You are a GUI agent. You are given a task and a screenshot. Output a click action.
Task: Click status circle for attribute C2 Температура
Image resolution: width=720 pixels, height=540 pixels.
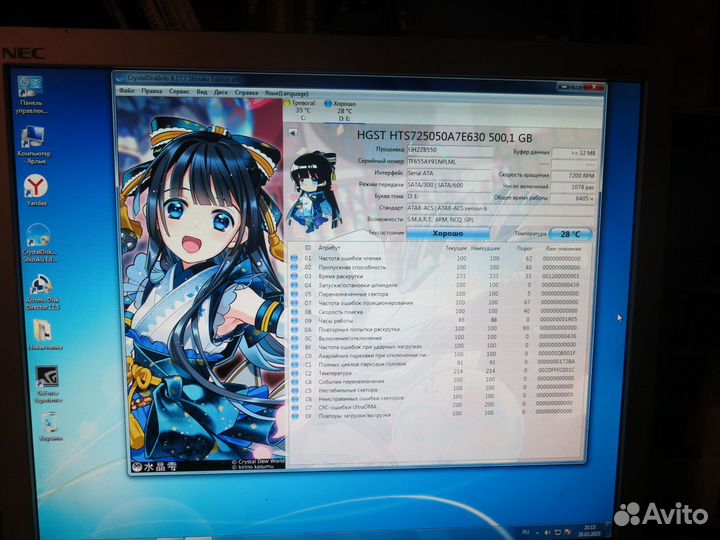(x=294, y=373)
